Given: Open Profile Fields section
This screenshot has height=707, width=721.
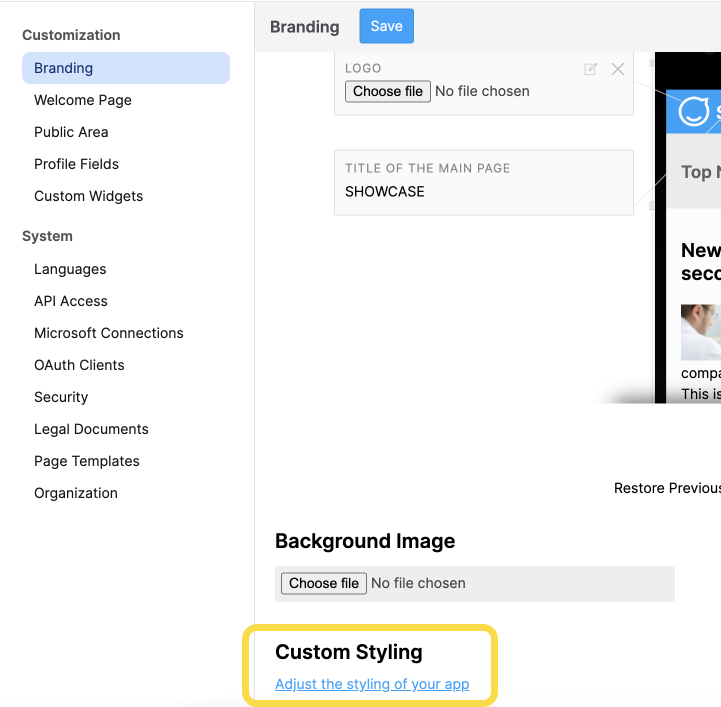Looking at the screenshot, I should tap(76, 164).
